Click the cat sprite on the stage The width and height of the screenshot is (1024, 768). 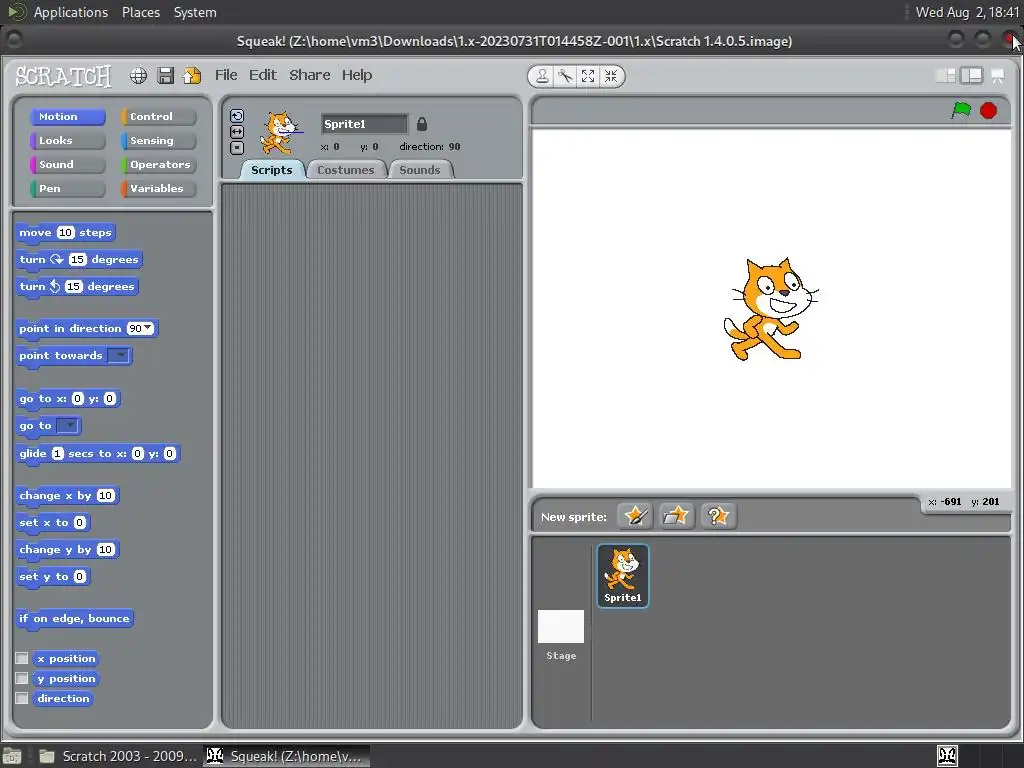click(770, 309)
